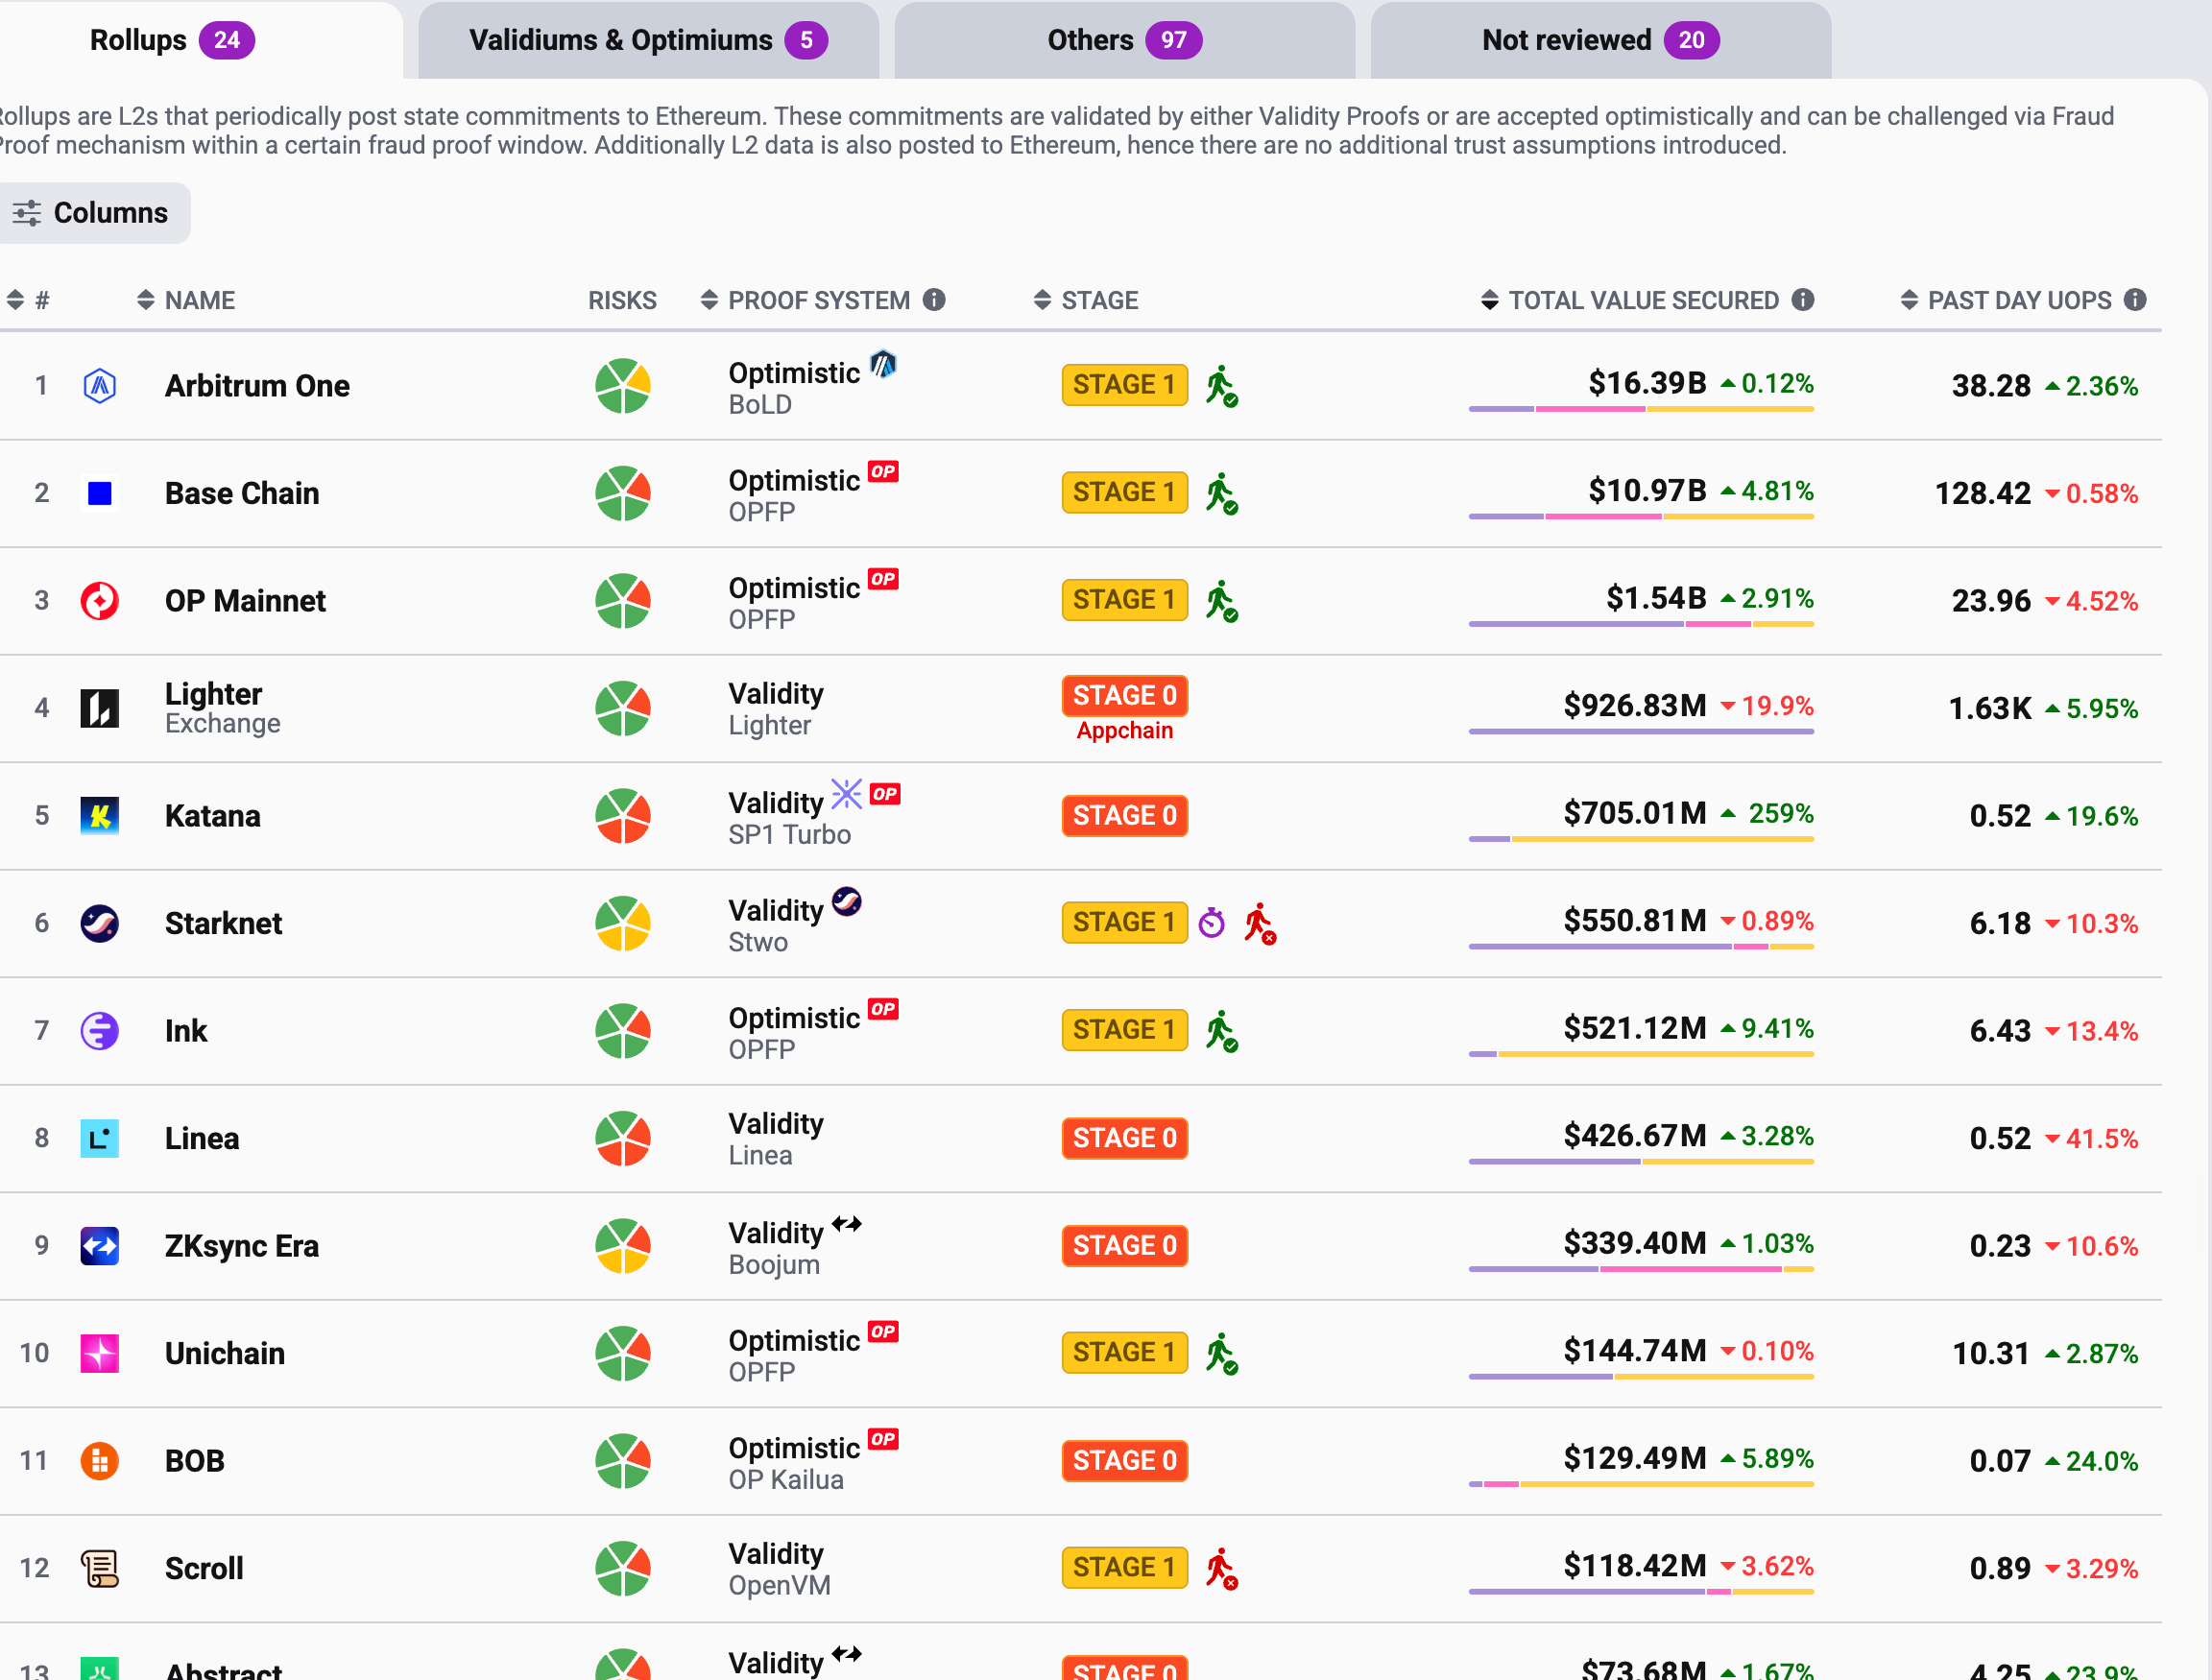Image resolution: width=2212 pixels, height=1680 pixels.
Task: Click the Base Chain blue square logo
Action: [100, 493]
